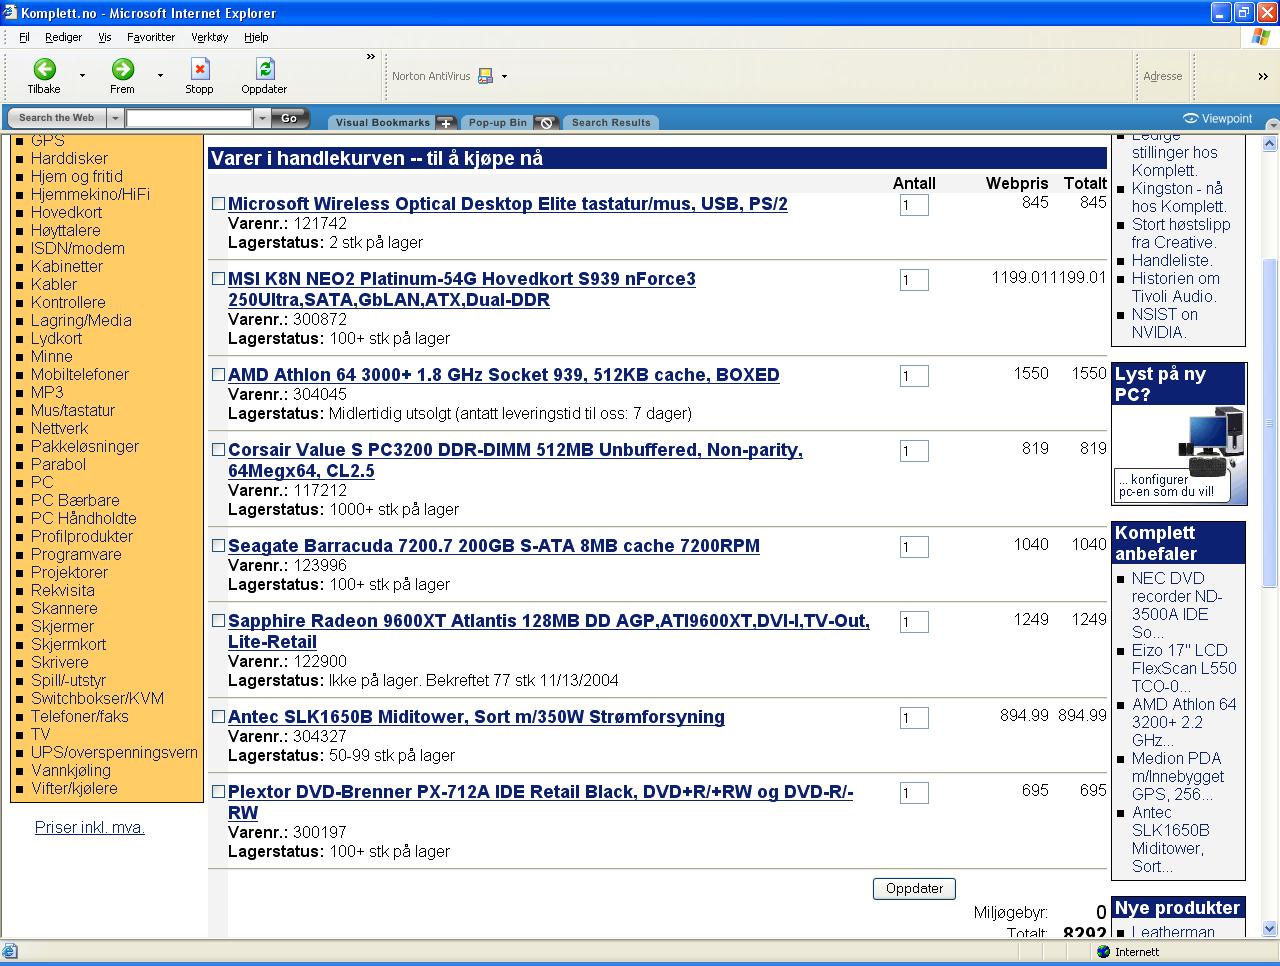This screenshot has height=966, width=1280.
Task: Open the Verktøy menu
Action: (209, 37)
